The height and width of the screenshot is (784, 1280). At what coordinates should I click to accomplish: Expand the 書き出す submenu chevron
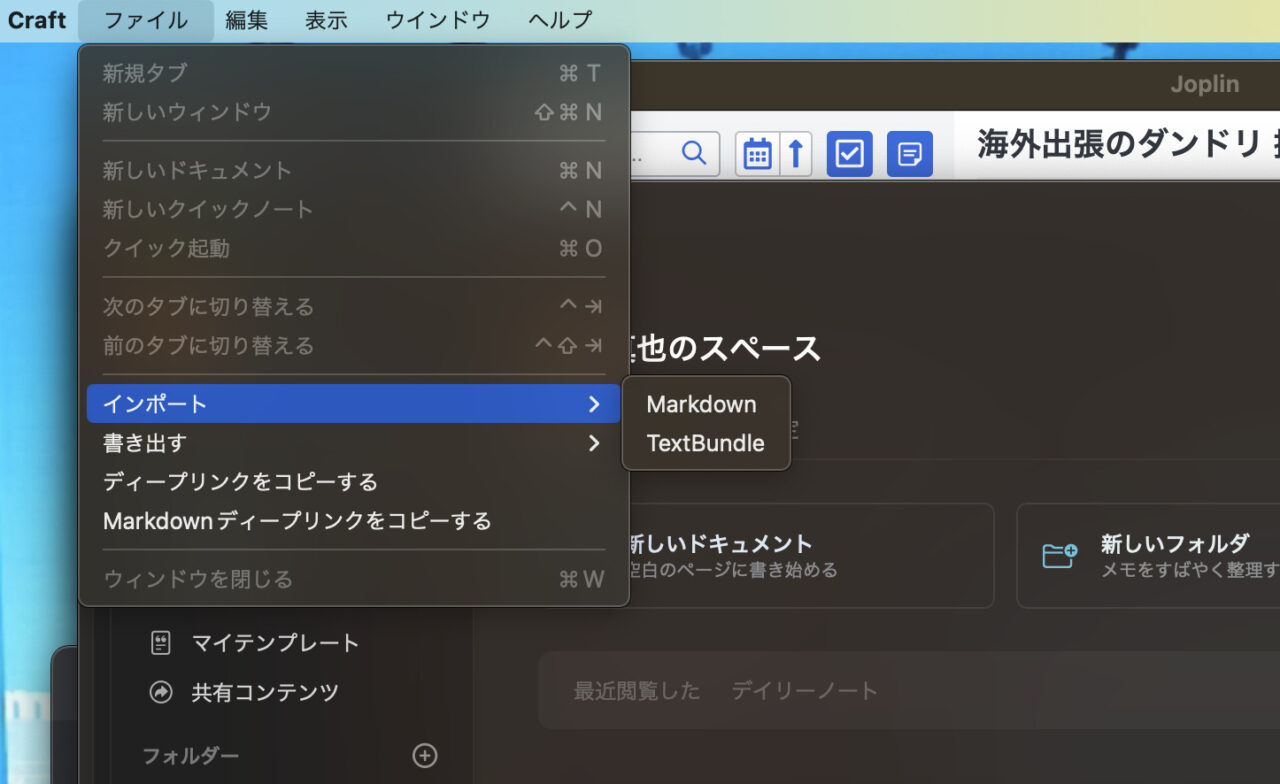point(594,443)
